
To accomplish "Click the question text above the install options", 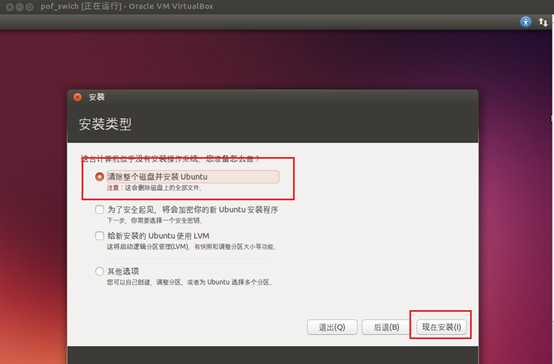I will (x=170, y=159).
